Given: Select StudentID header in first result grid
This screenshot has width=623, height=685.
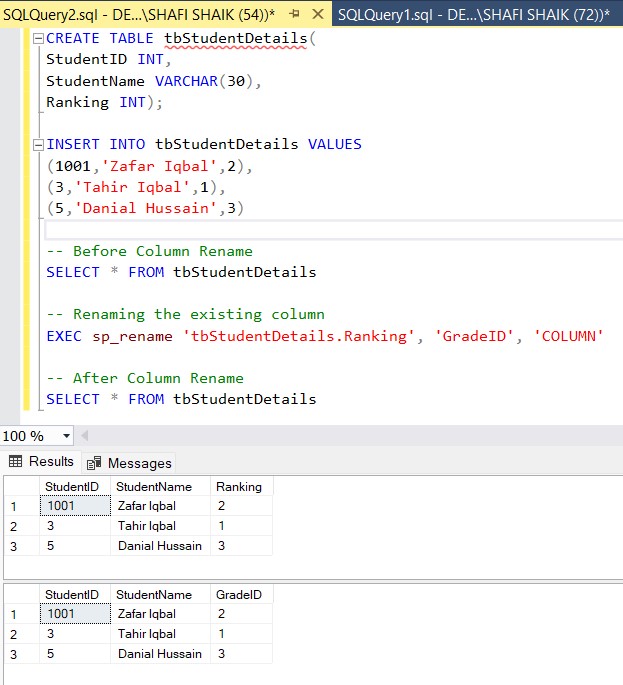Looking at the screenshot, I should pos(75,487).
